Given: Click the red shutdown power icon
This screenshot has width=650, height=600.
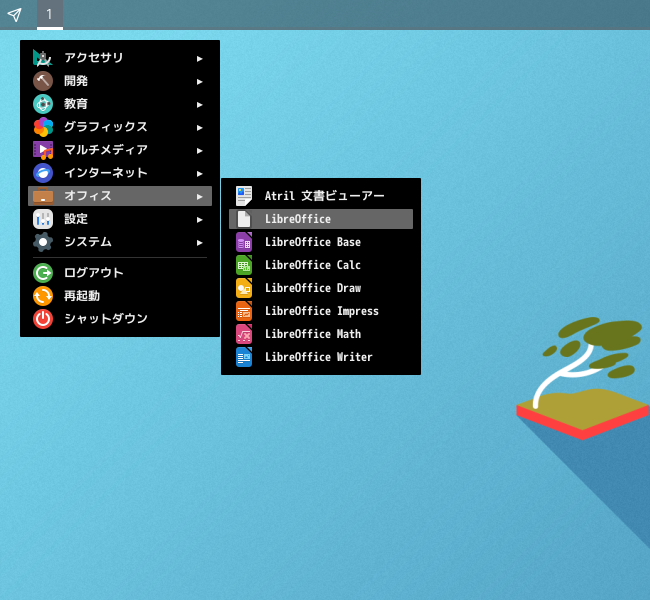Looking at the screenshot, I should coord(43,319).
